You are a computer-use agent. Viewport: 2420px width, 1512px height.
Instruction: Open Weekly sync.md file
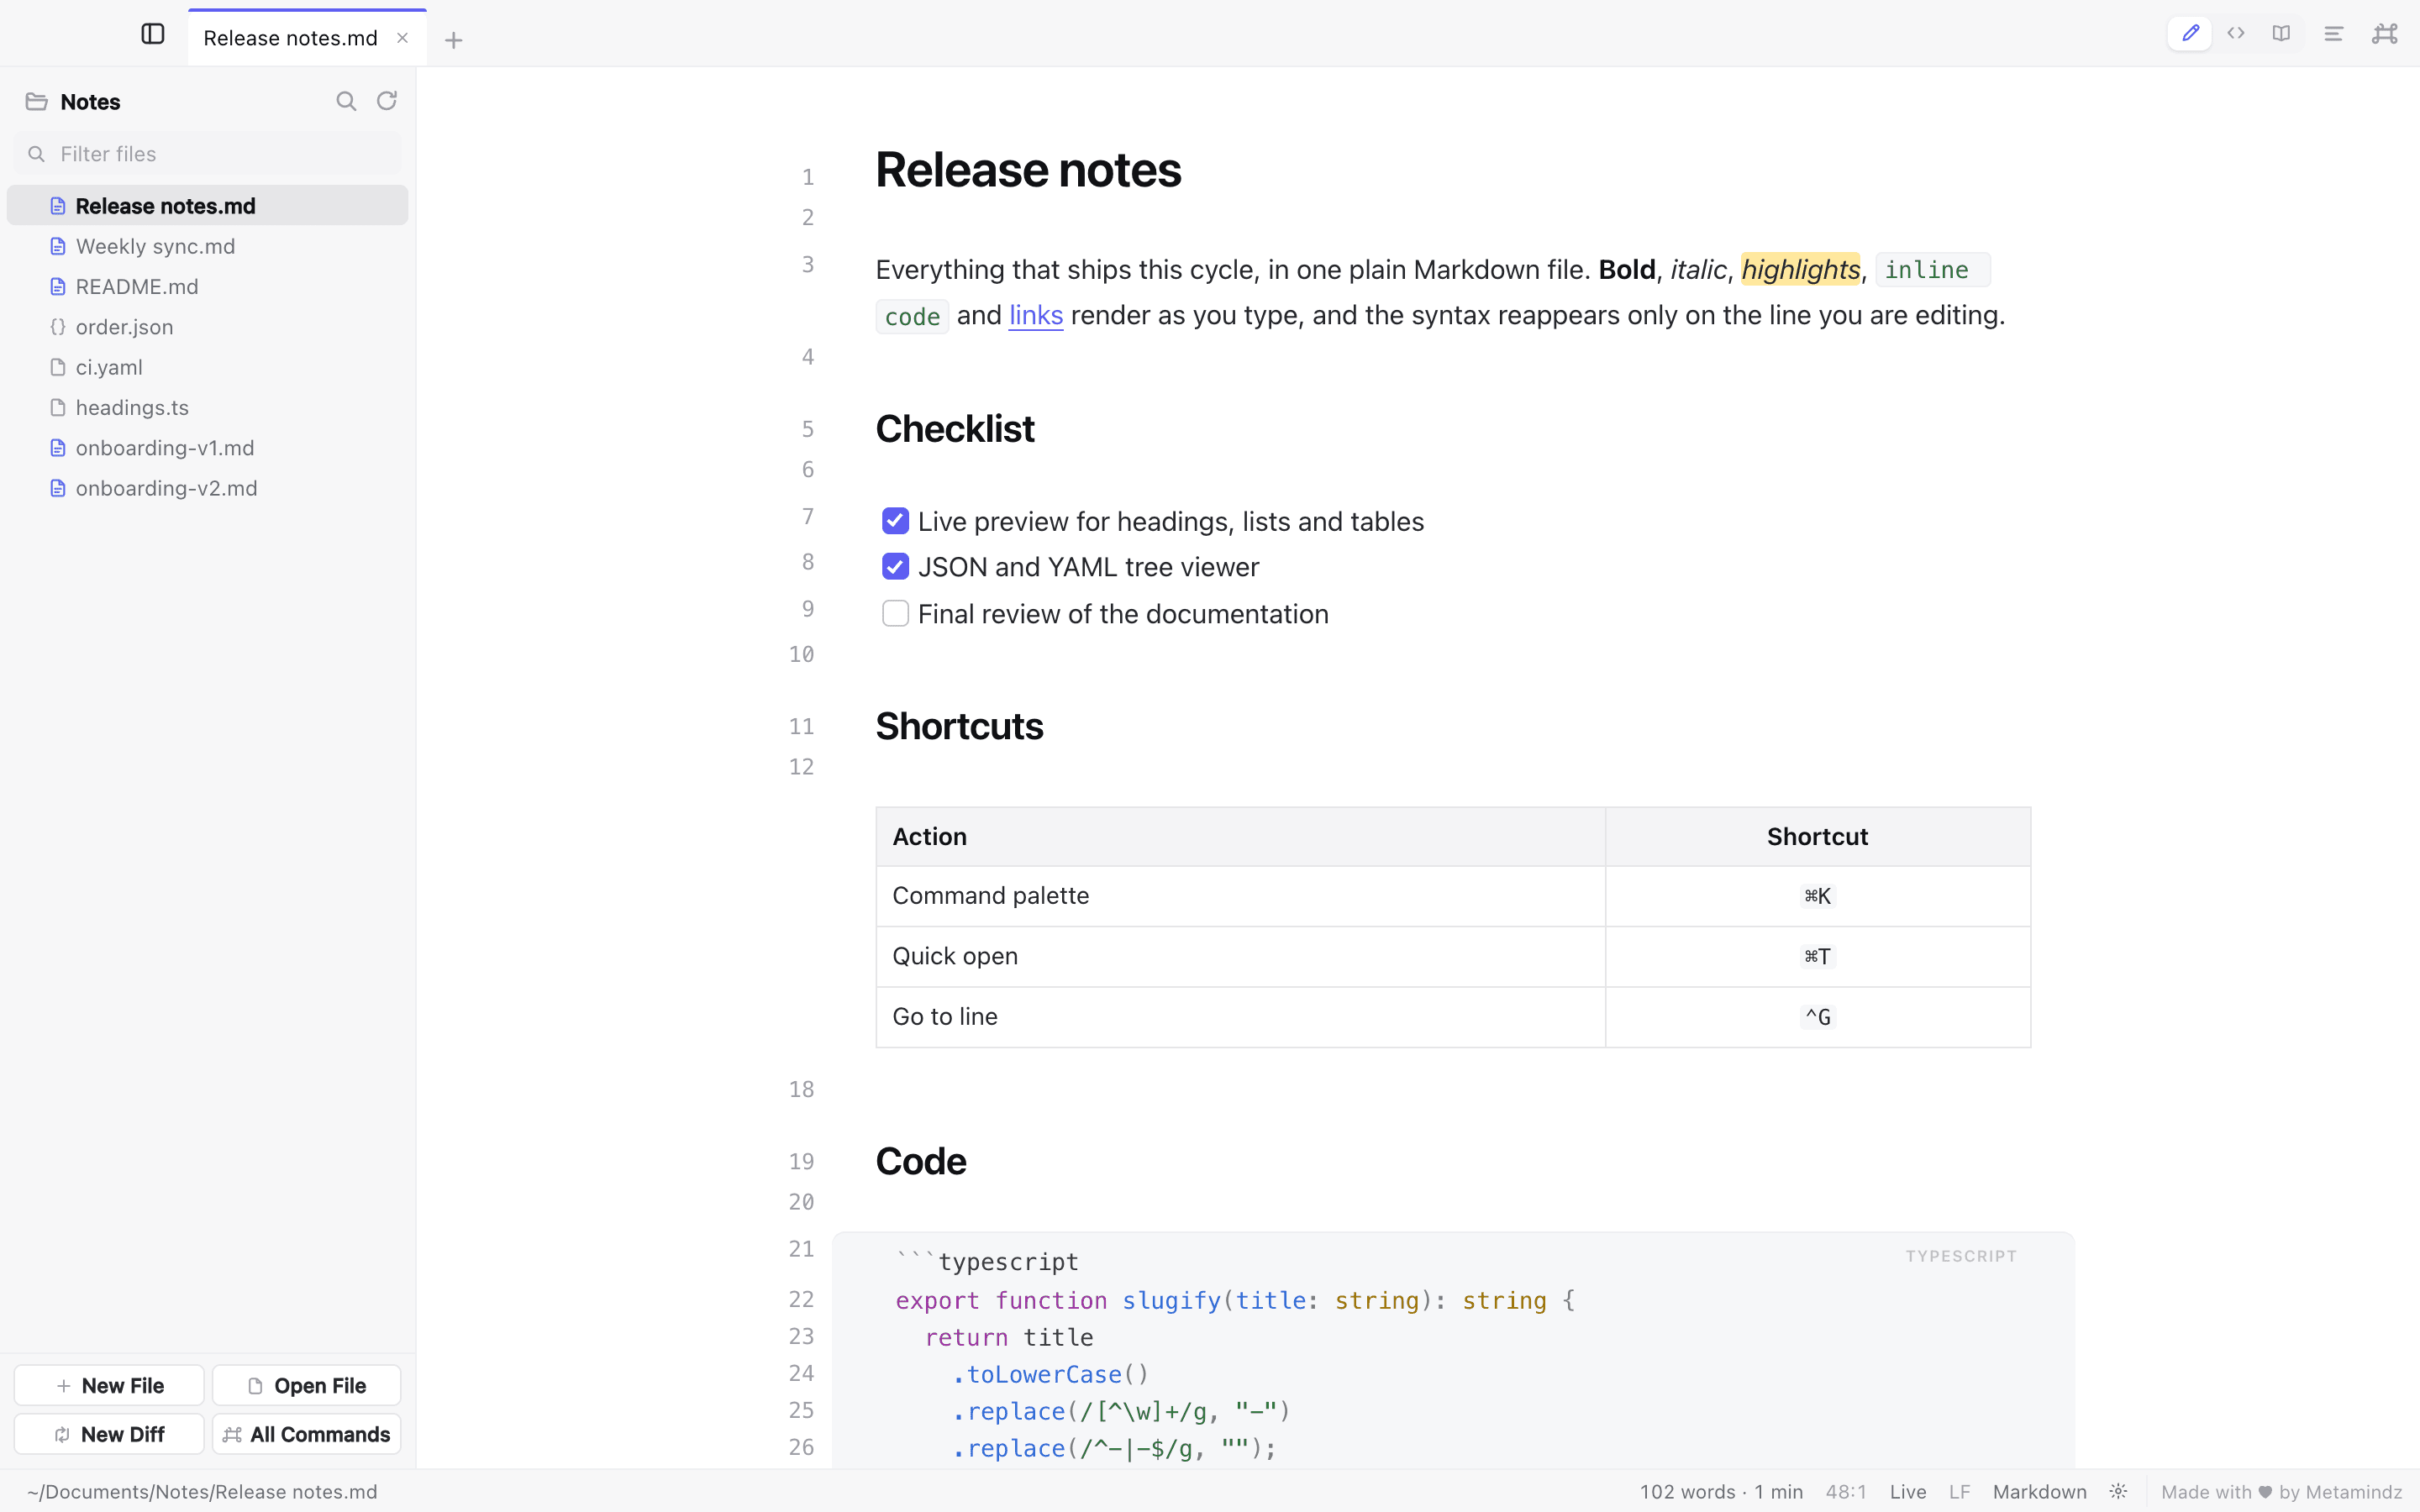(208, 246)
